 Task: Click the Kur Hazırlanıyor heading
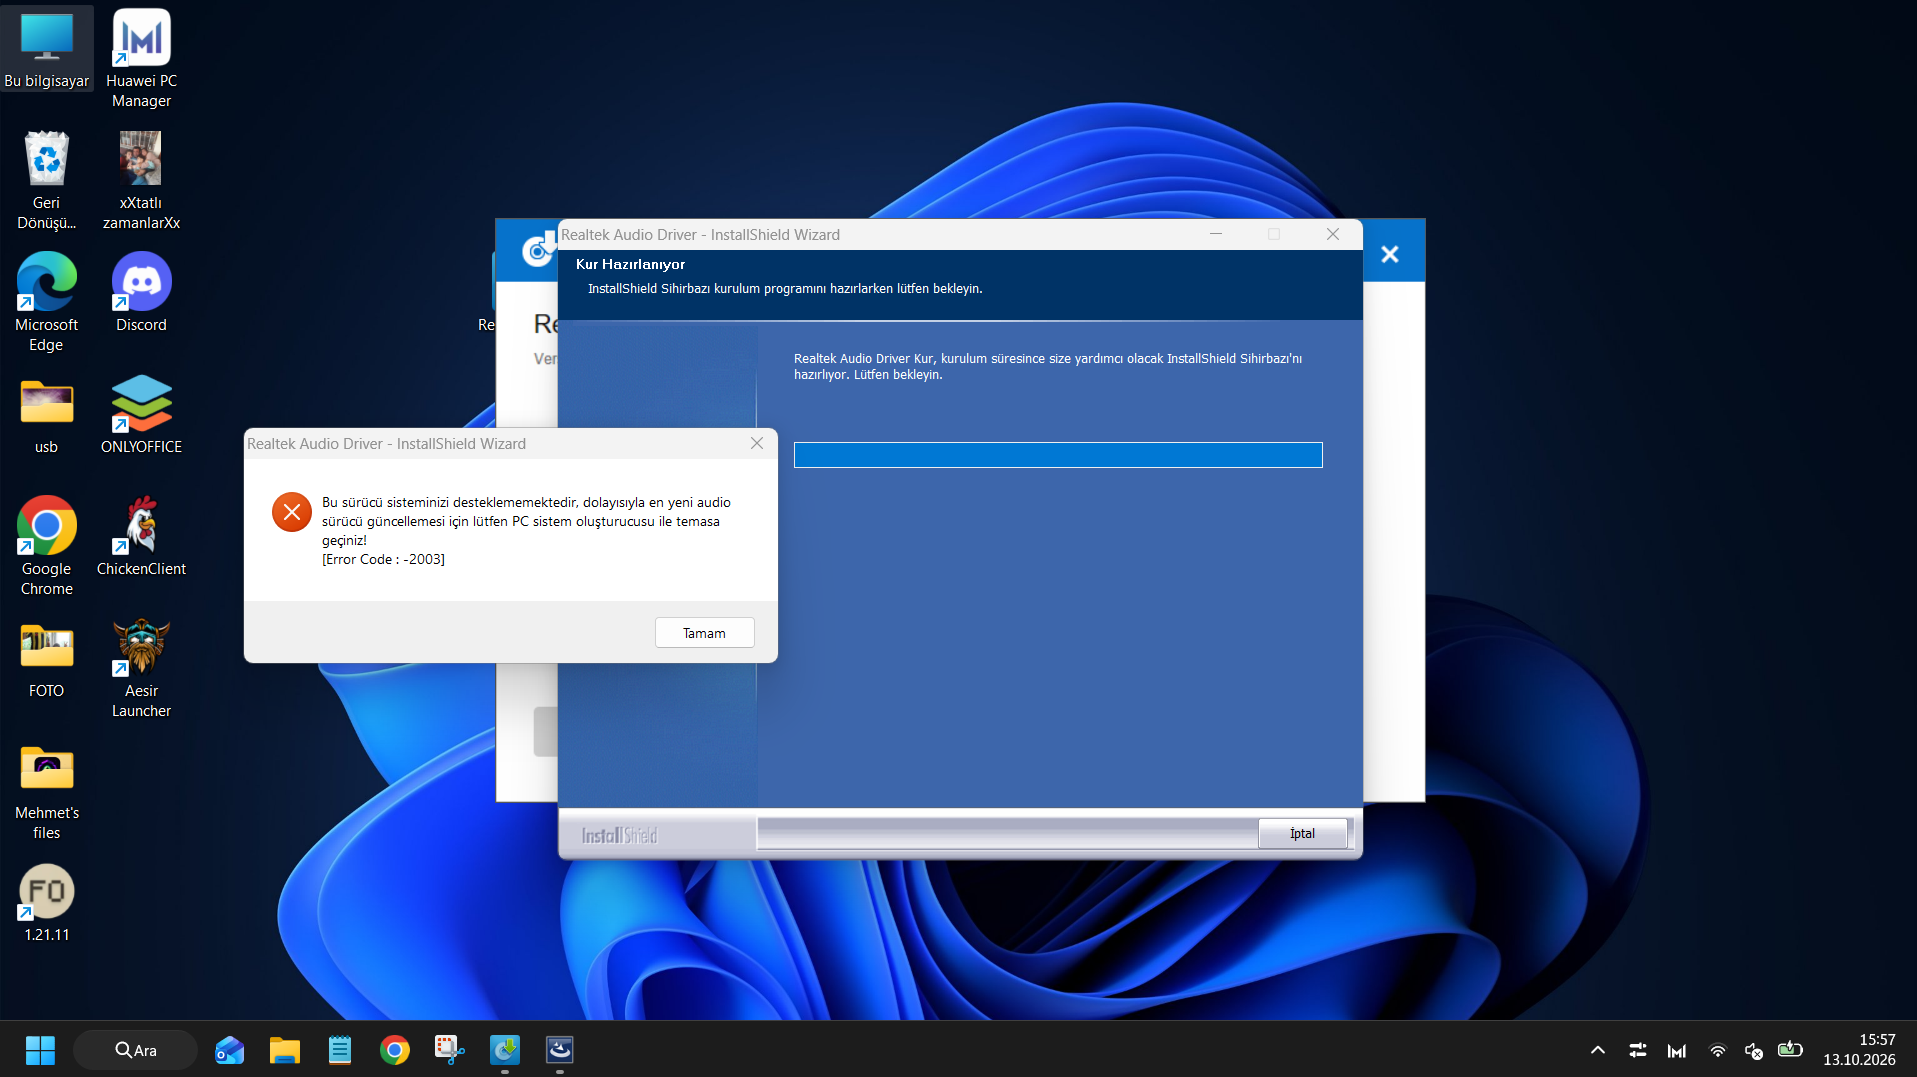pyautogui.click(x=630, y=264)
